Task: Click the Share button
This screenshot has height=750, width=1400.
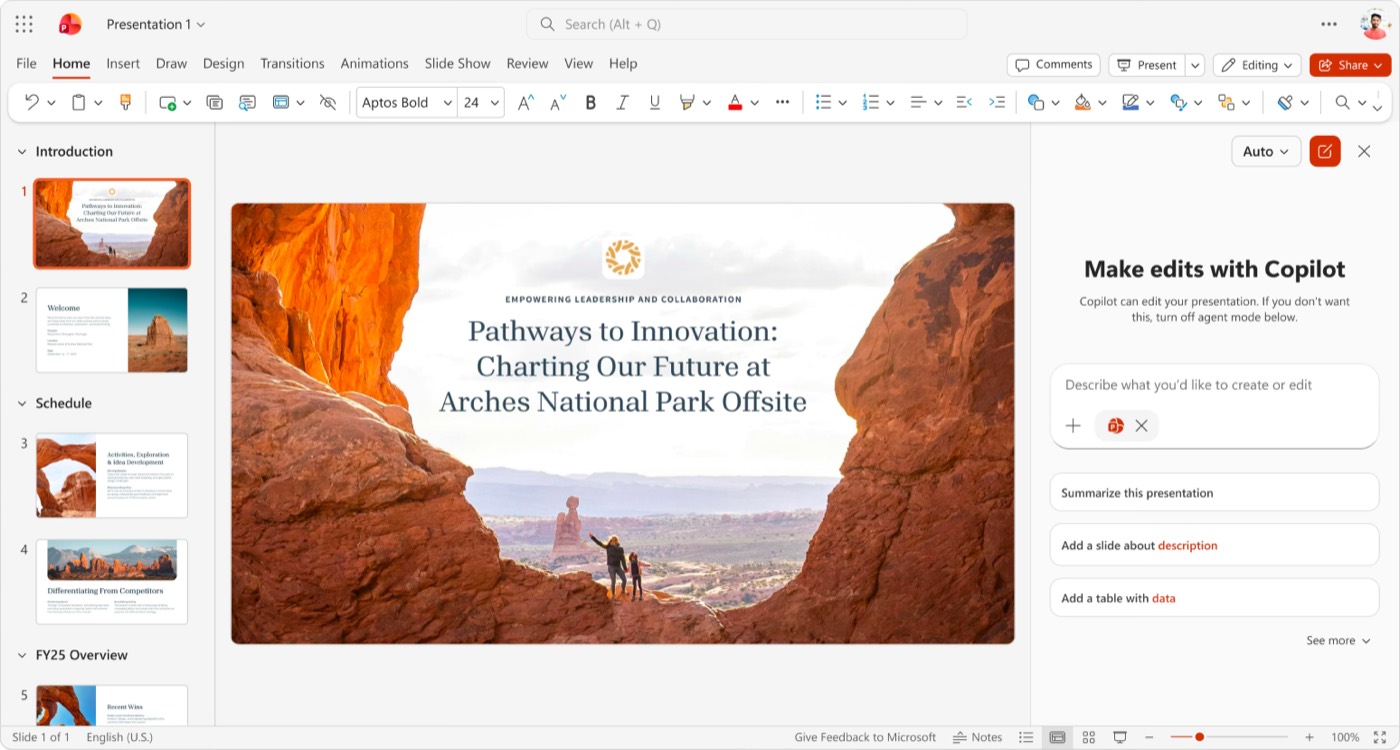Action: (1350, 65)
